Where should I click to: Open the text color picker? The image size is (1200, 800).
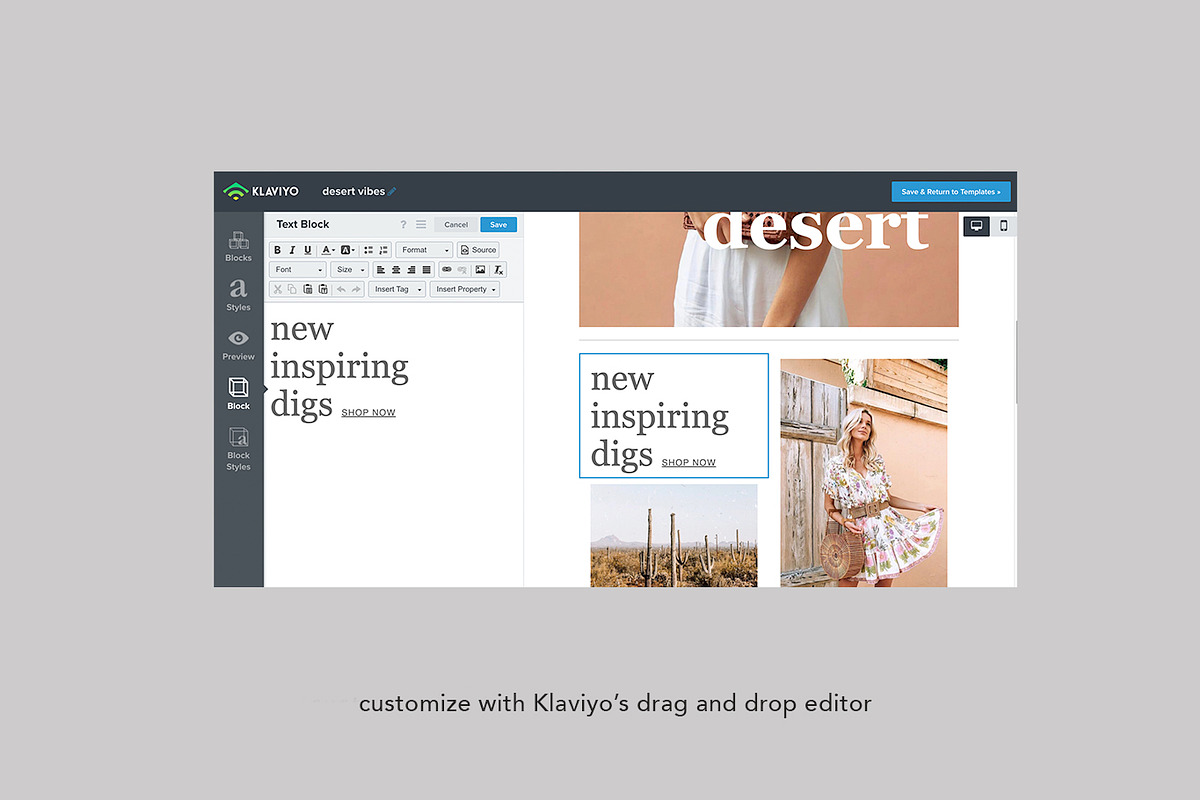tap(327, 250)
